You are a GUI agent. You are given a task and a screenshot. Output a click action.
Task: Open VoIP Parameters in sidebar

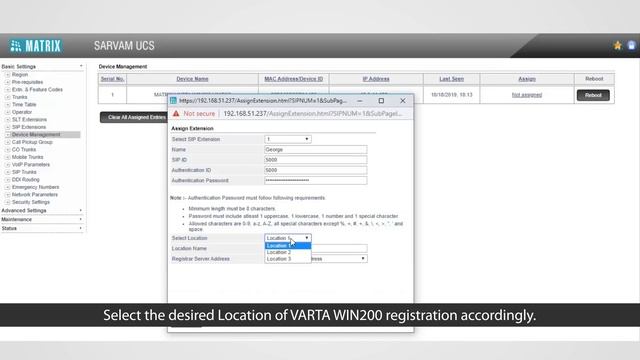[x=31, y=164]
